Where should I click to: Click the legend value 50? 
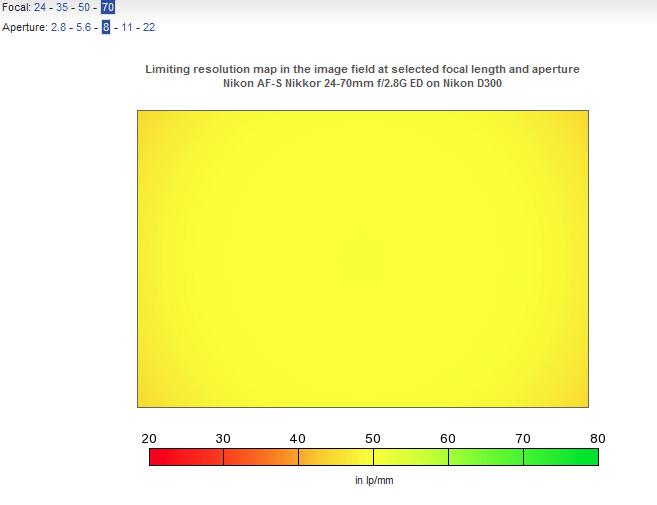[372, 438]
